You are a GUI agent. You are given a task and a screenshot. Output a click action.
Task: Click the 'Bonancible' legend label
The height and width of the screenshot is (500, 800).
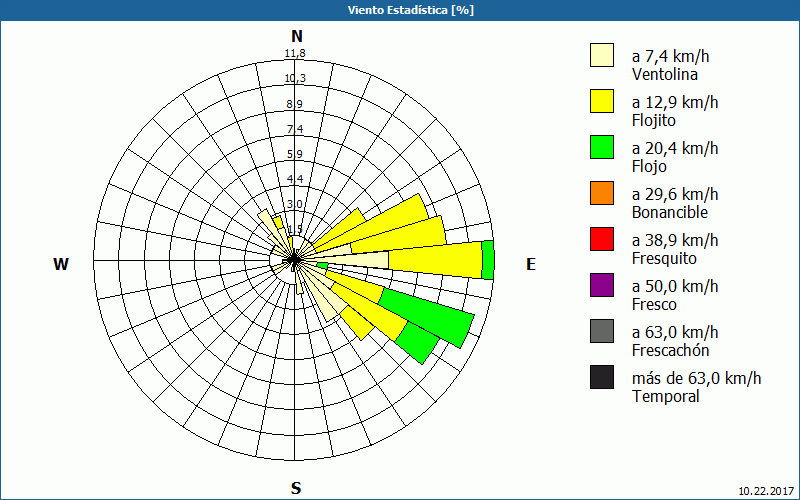pyautogui.click(x=670, y=212)
